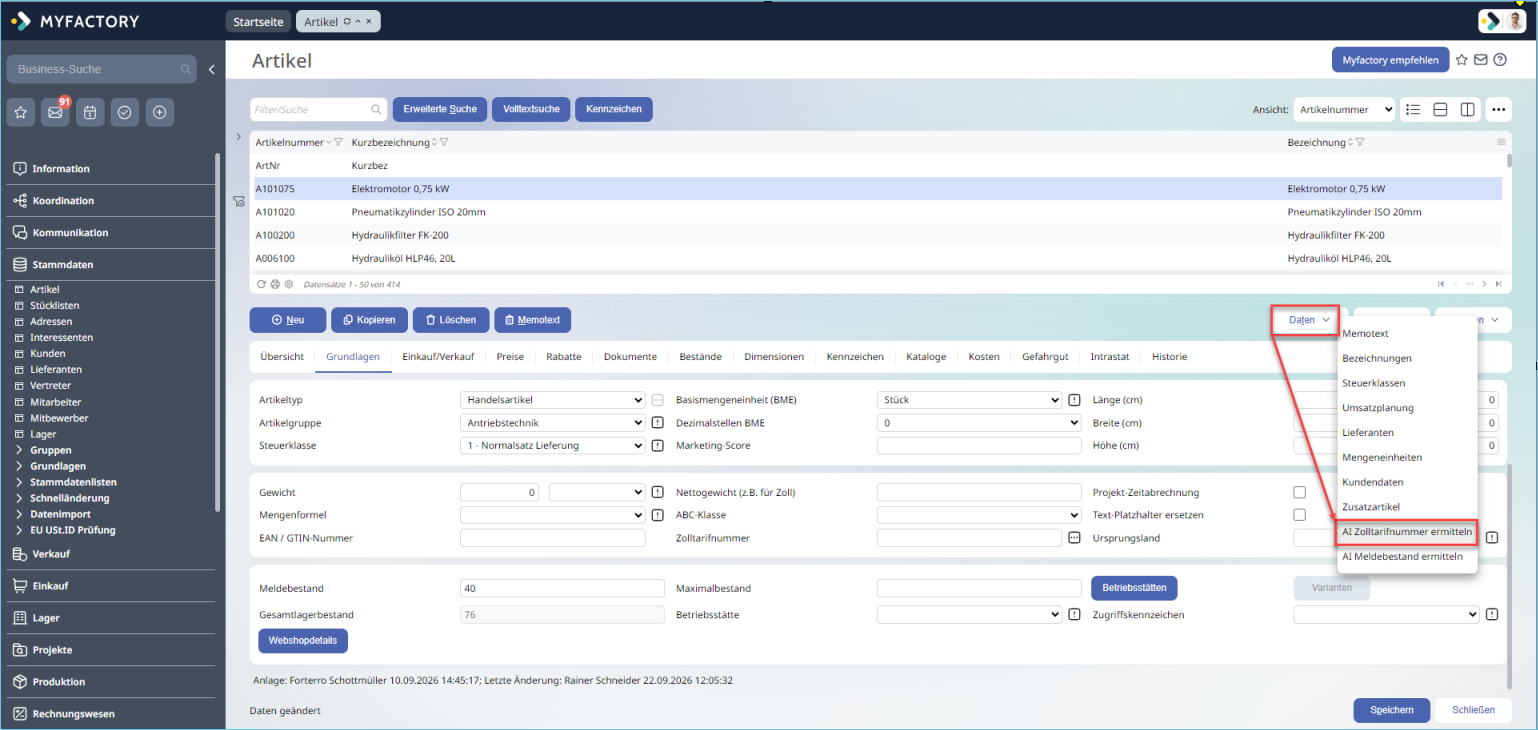
Task: Click the envelope icon beside Myfactory empfehlen
Action: [x=1481, y=60]
